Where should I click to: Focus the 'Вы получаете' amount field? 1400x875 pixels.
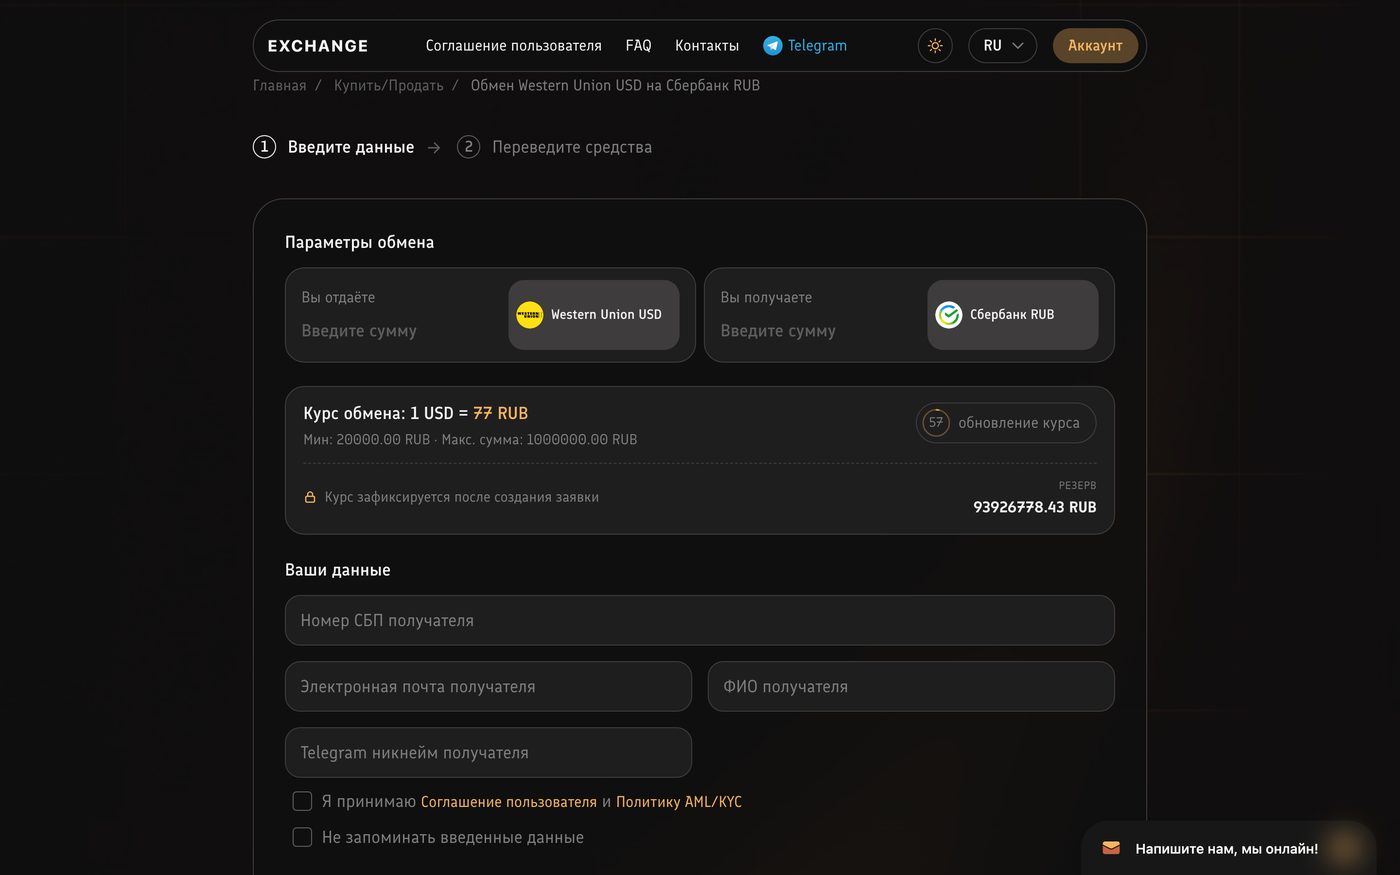816,331
